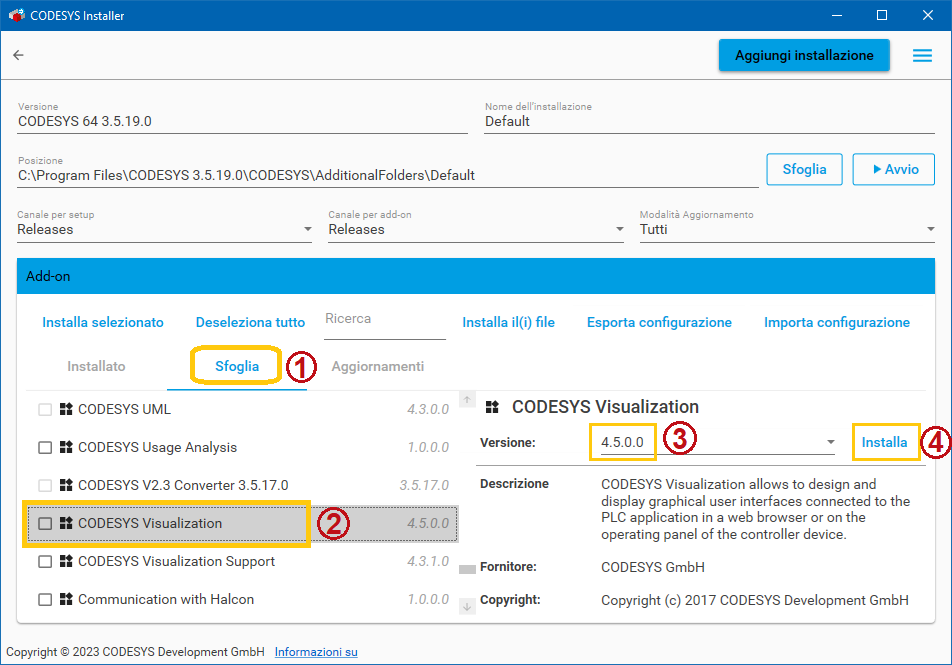This screenshot has width=952, height=665.
Task: Click Installa il(i) file
Action: [509, 322]
